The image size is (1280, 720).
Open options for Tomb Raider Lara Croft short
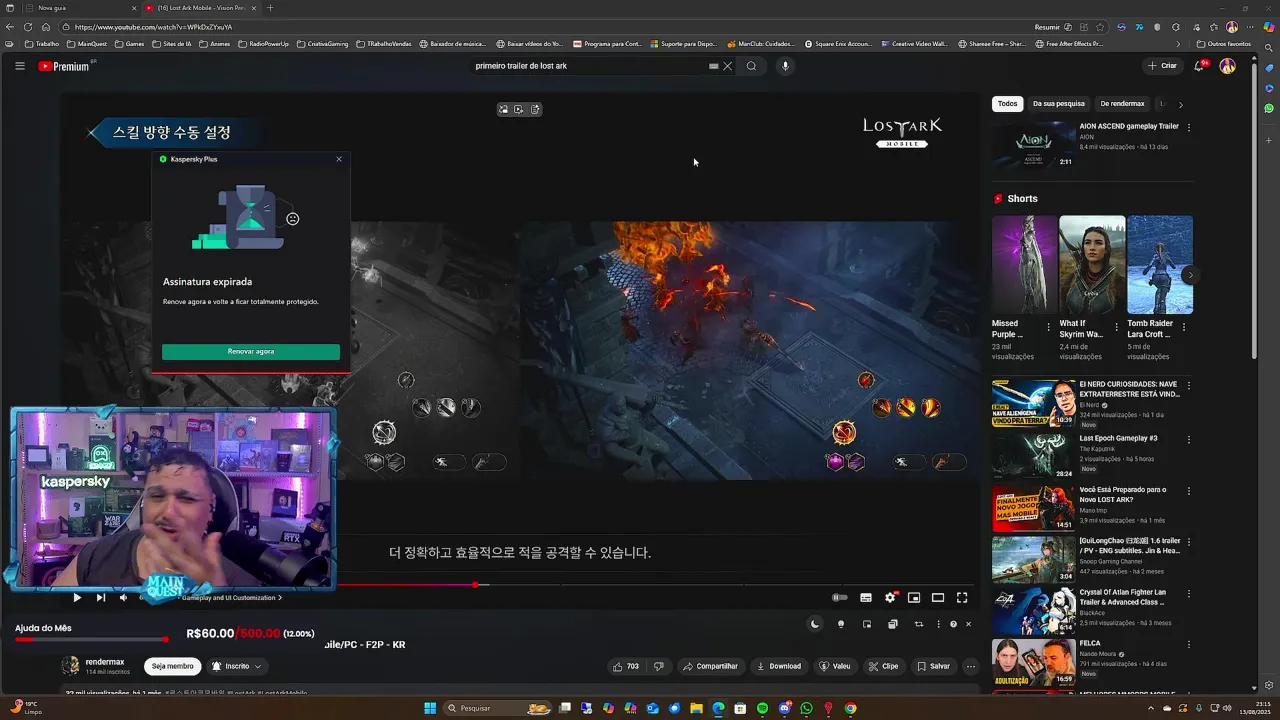tap(1184, 327)
